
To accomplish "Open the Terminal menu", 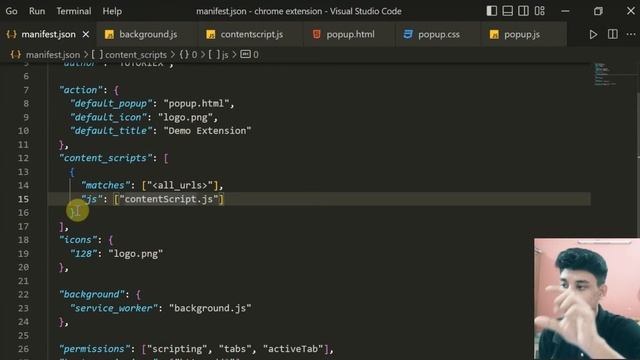I will tap(73, 11).
